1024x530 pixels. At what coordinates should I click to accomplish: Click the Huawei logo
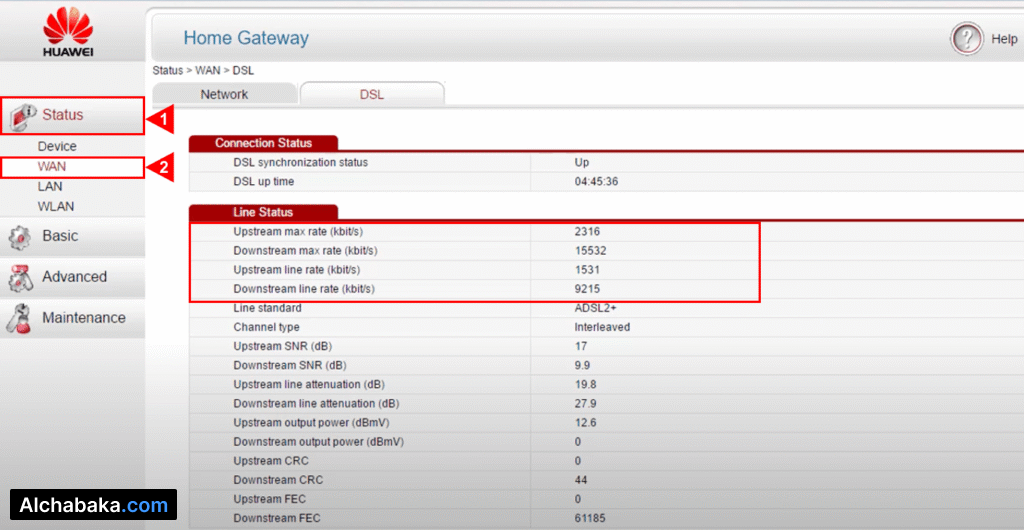point(68,32)
